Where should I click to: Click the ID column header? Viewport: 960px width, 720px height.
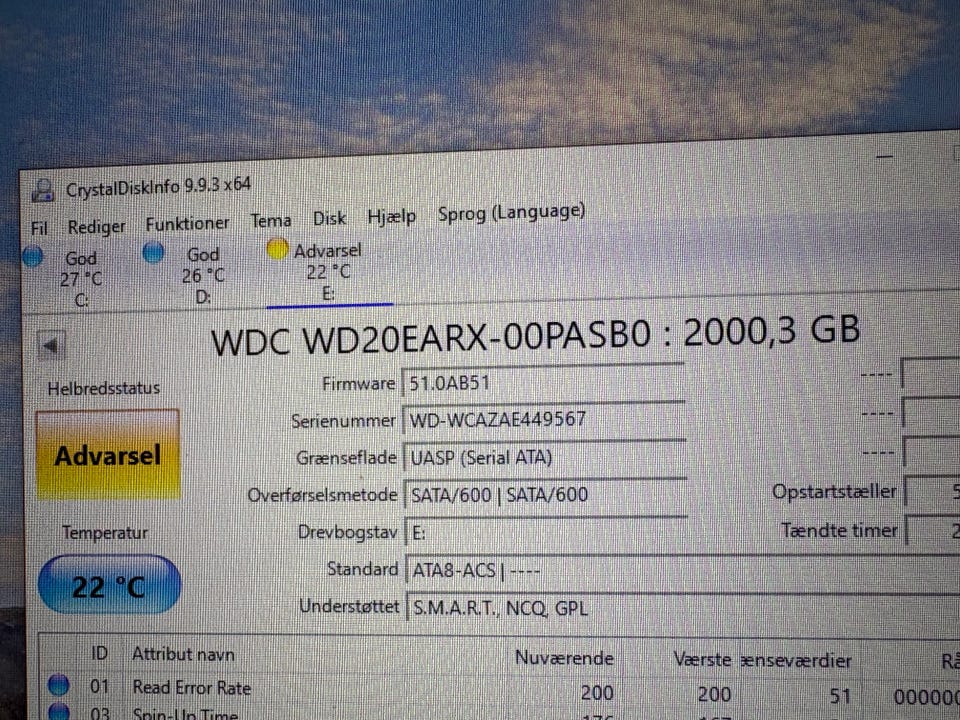coord(99,654)
